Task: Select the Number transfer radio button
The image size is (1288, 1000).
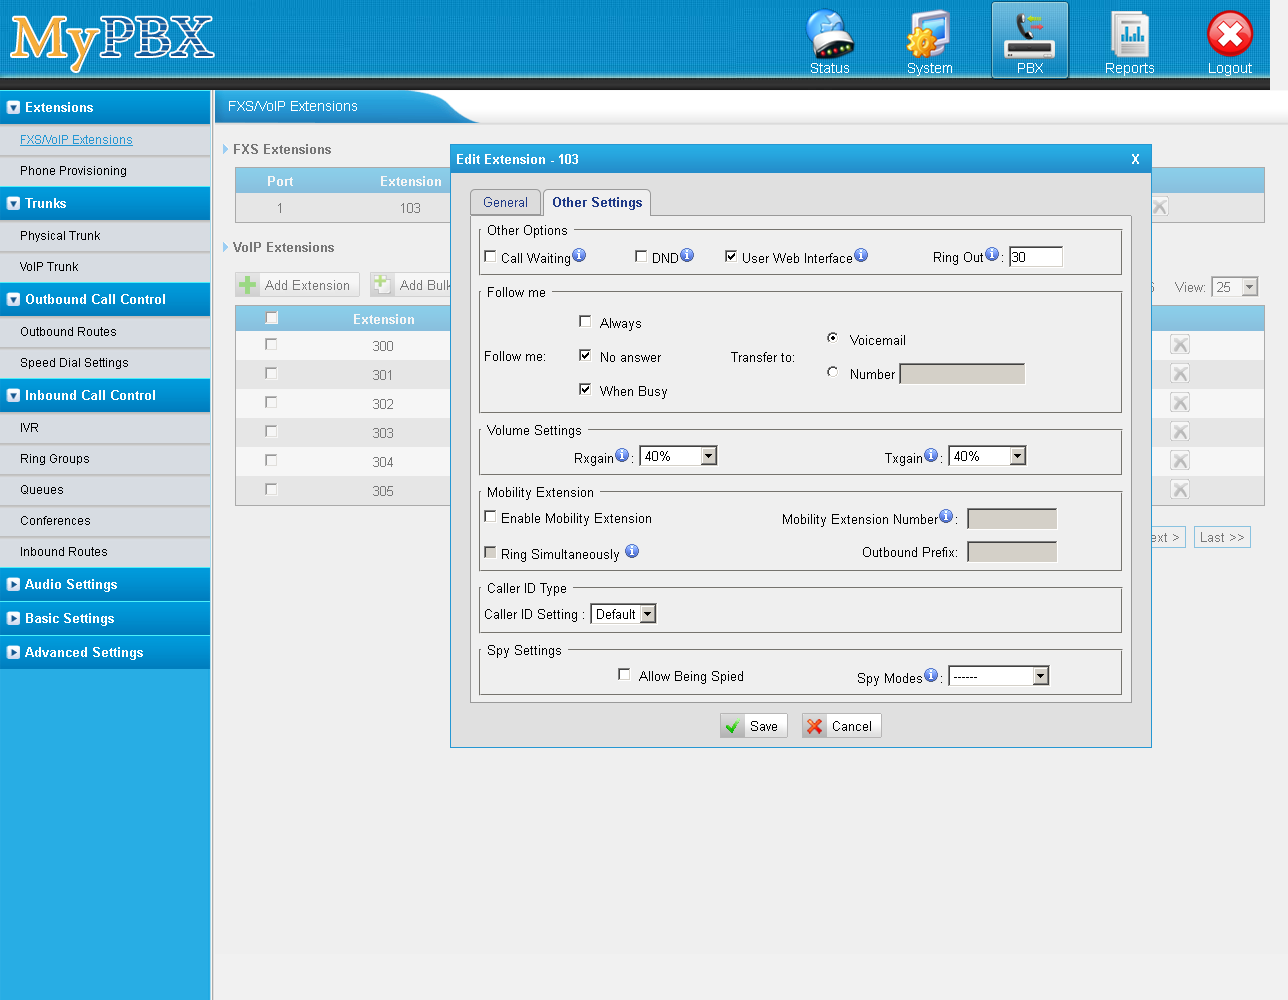Action: click(832, 372)
